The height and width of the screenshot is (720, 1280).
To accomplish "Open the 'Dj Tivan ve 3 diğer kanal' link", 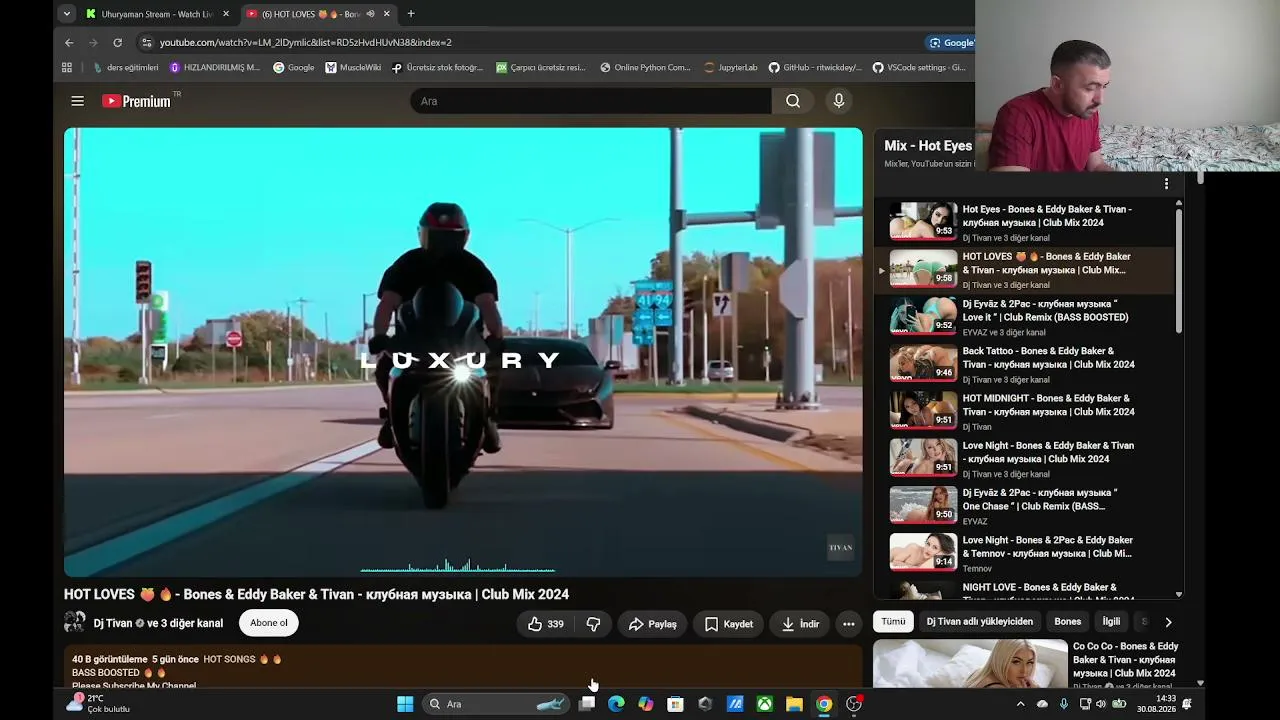I will click(x=158, y=623).
